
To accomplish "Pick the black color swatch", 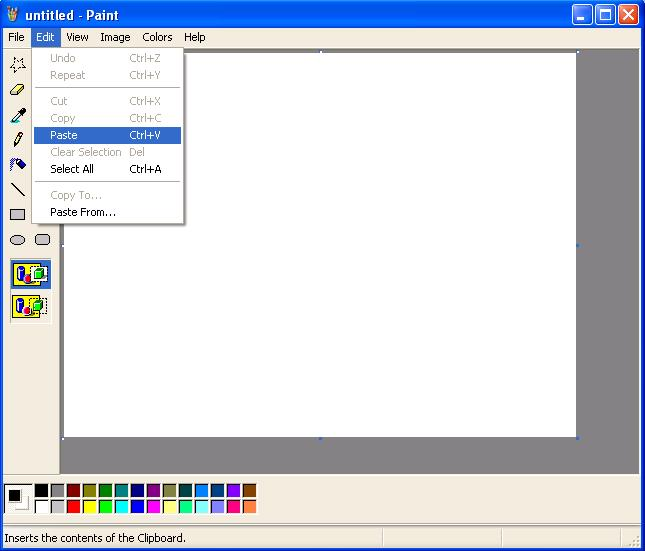I will 42,491.
